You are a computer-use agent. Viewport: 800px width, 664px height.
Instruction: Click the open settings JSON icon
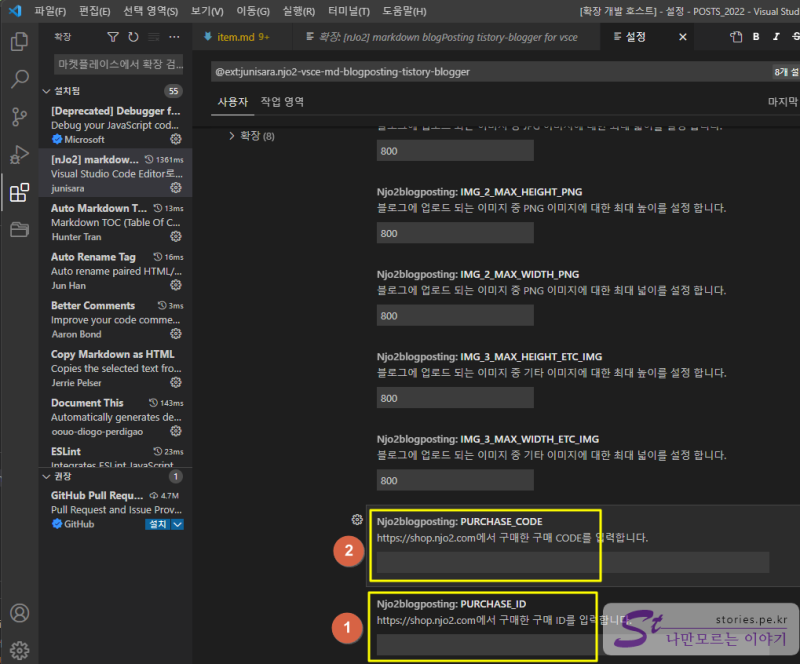736,37
